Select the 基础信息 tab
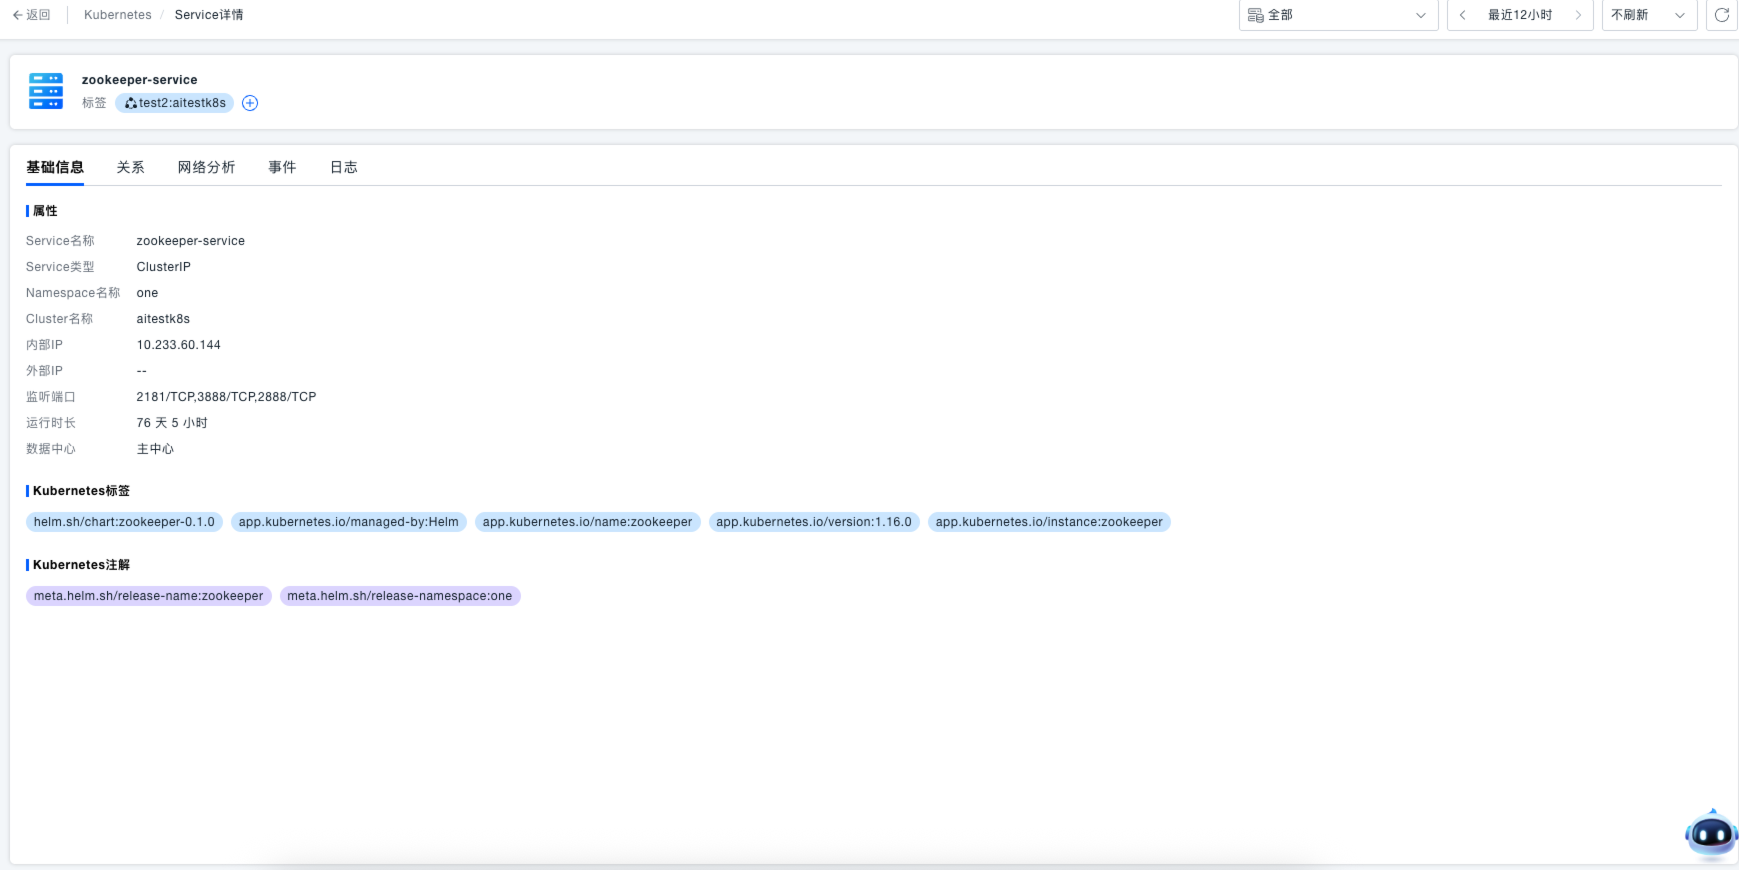The image size is (1739, 870). pyautogui.click(x=55, y=167)
